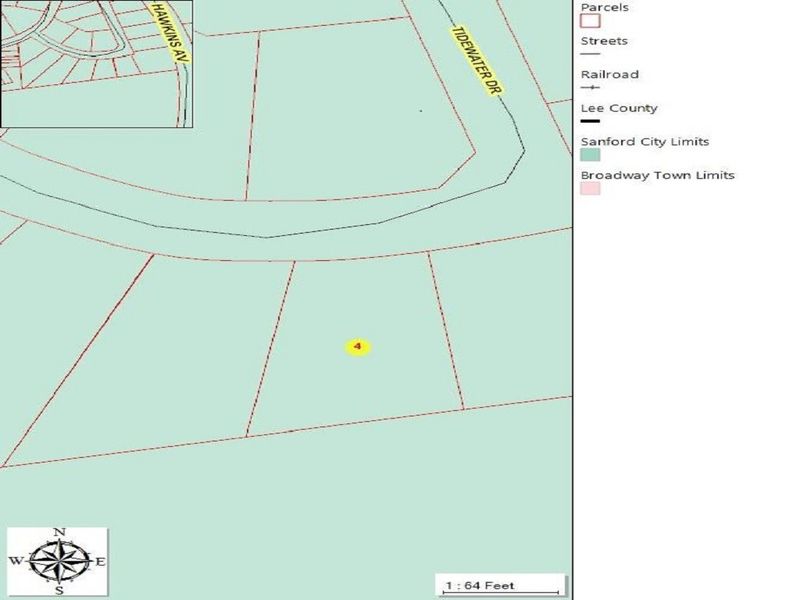The image size is (800, 600).
Task: Open the overview inset map thumbnail
Action: click(x=96, y=63)
